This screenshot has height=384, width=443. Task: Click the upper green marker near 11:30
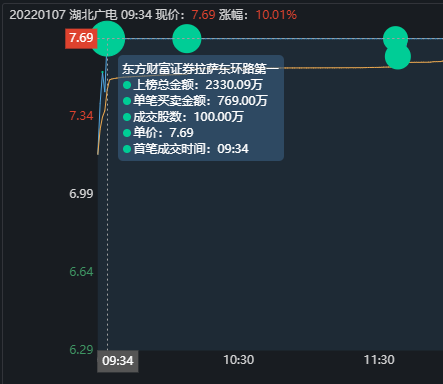click(395, 38)
